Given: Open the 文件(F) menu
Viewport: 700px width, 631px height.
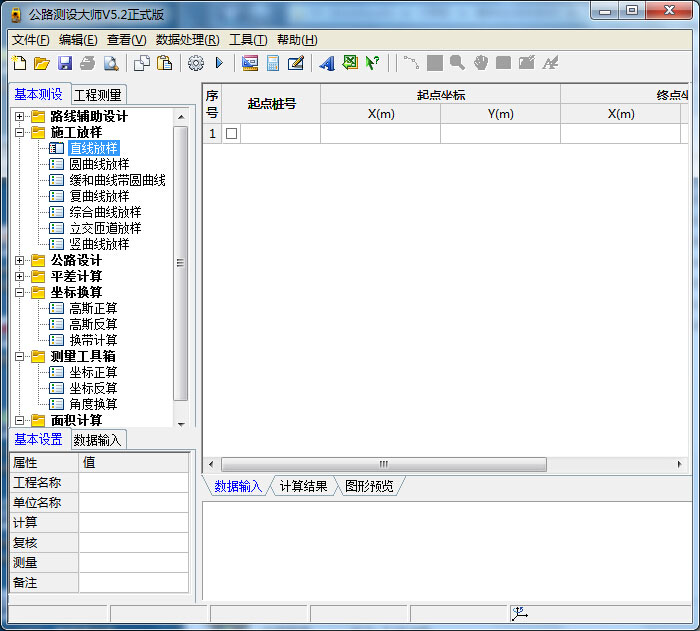Looking at the screenshot, I should 30,40.
